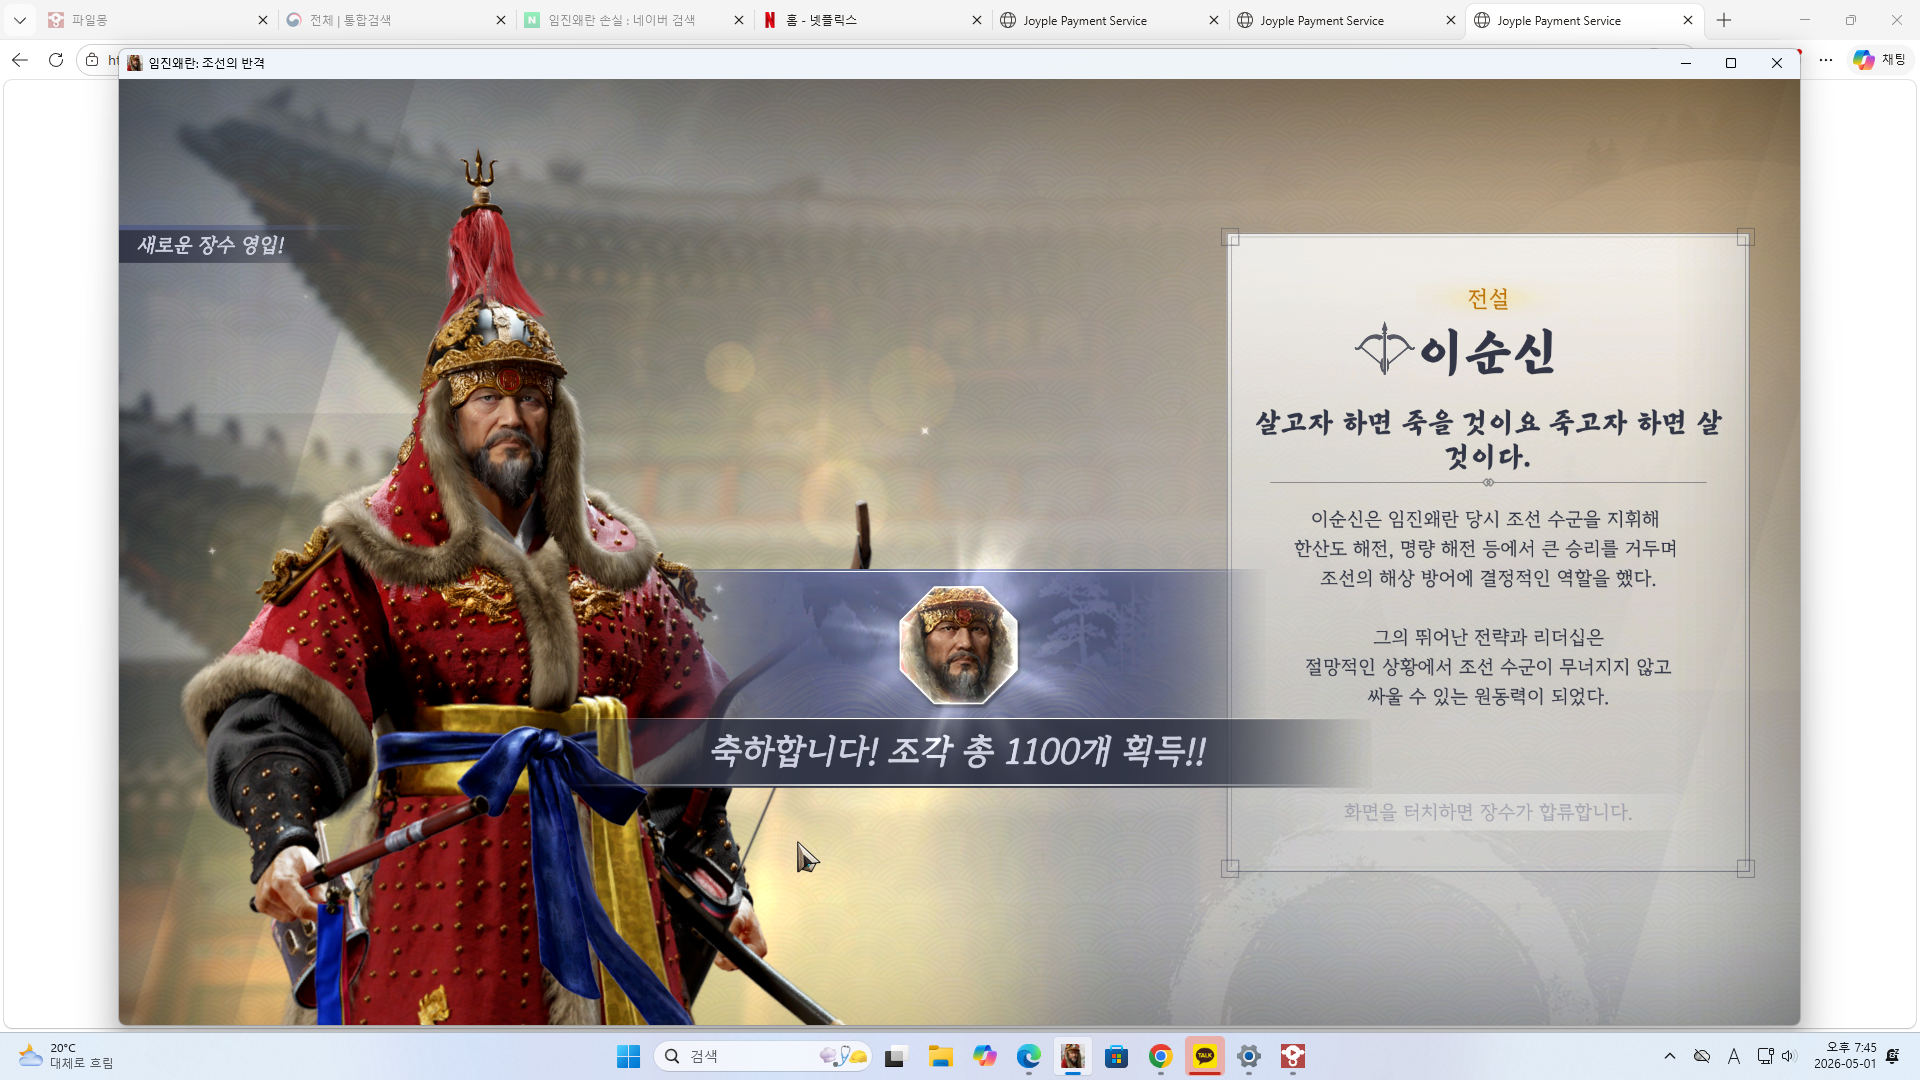Click the 이순신 octagonal portrait thumbnail
The height and width of the screenshot is (1080, 1920).
(958, 645)
